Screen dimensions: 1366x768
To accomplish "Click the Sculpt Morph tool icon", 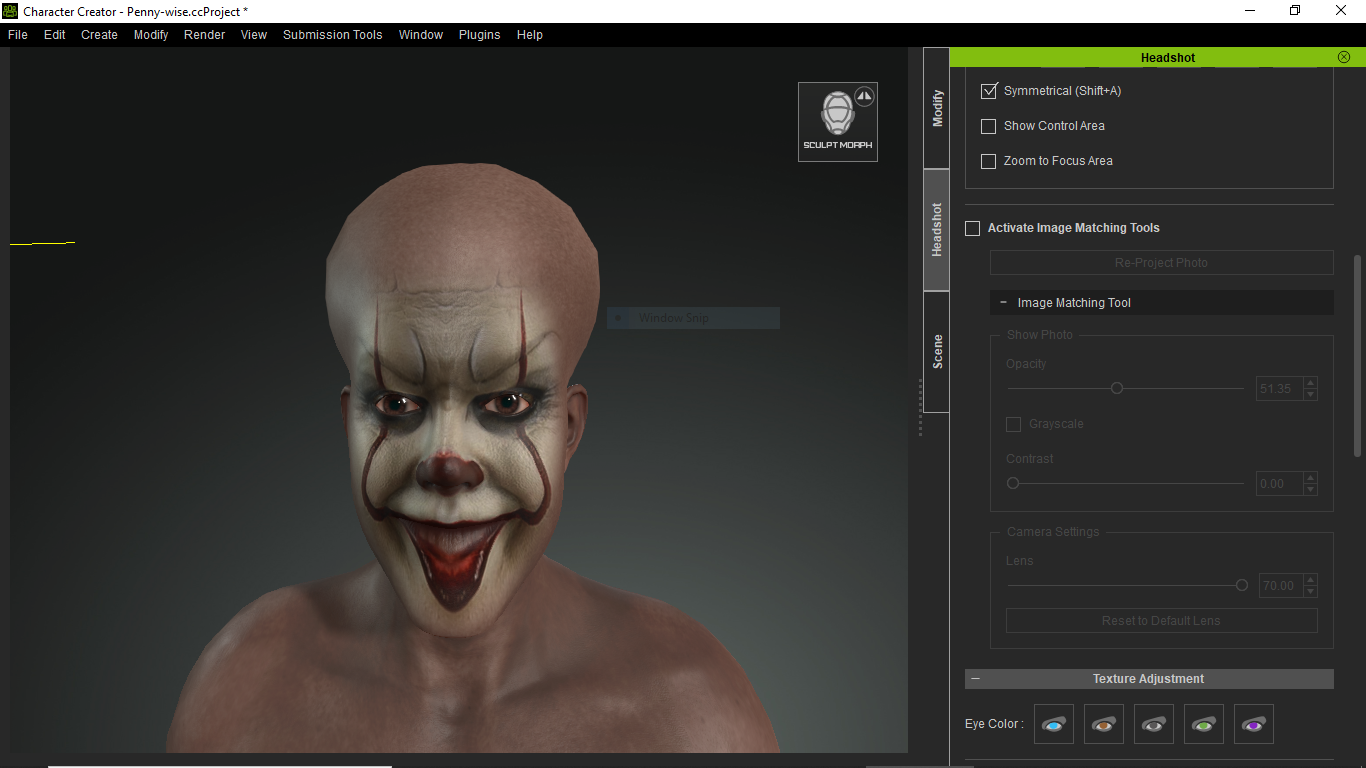I will (x=837, y=121).
